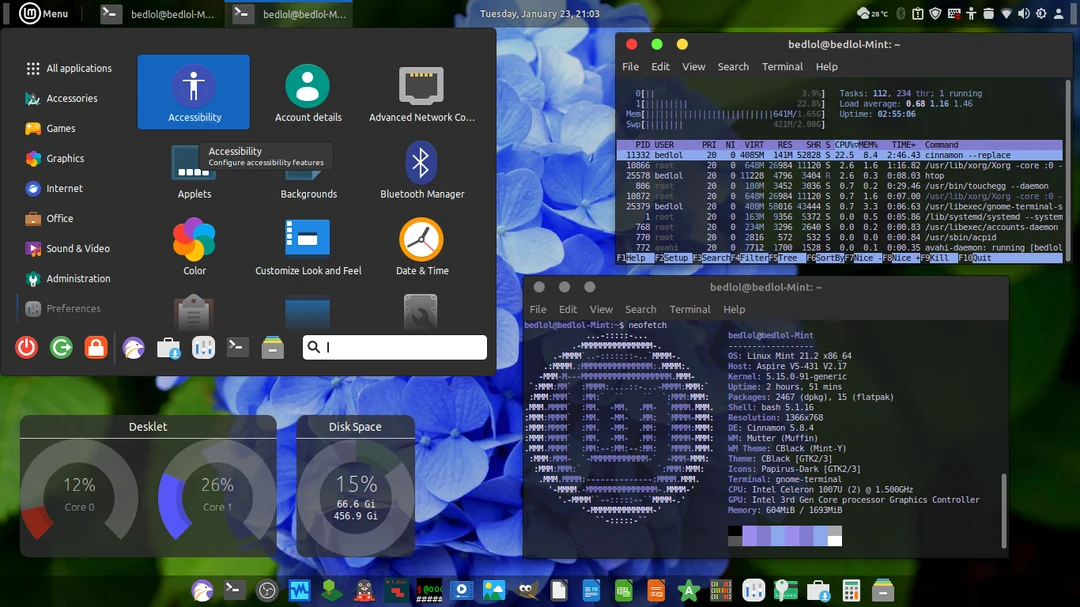
Task: Launch Firefox from the taskbar
Action: 202,590
